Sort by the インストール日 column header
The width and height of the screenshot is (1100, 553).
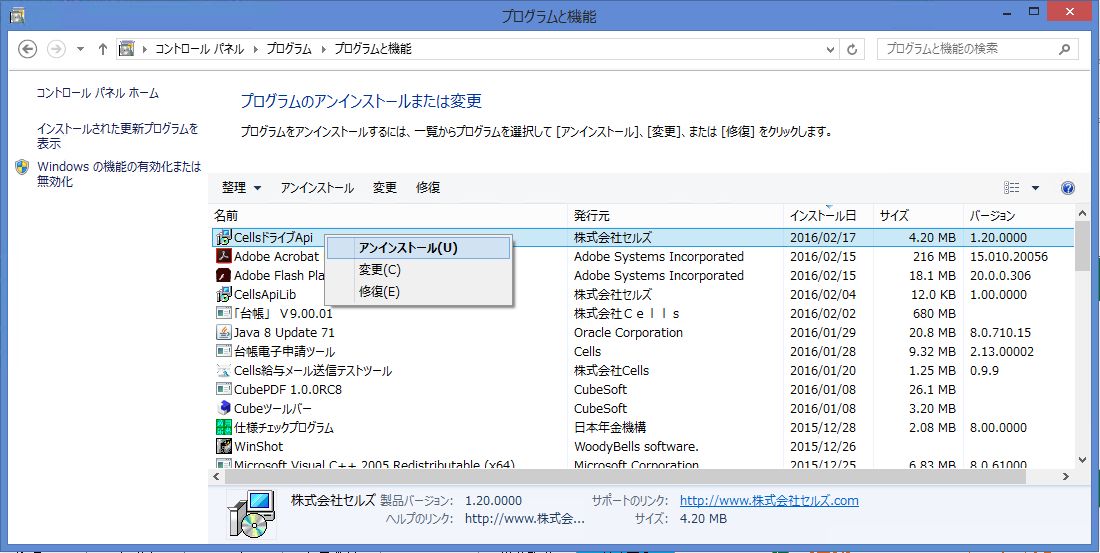(829, 216)
